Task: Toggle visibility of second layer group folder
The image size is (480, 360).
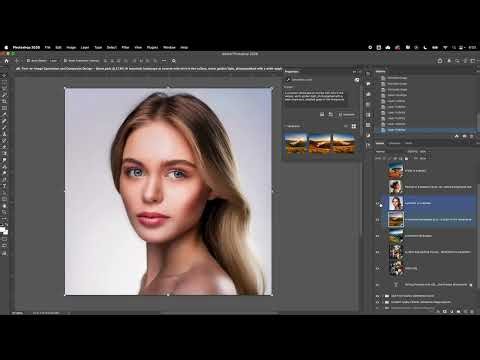Action: [x=378, y=302]
